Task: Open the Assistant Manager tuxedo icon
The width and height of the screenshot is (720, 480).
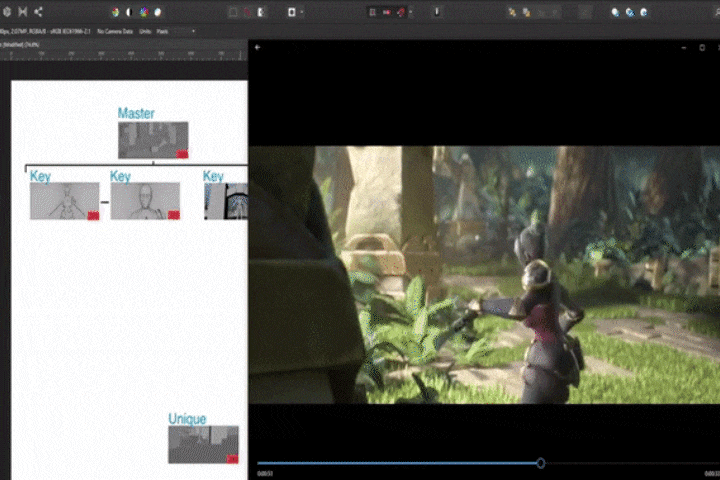Action: tap(437, 12)
